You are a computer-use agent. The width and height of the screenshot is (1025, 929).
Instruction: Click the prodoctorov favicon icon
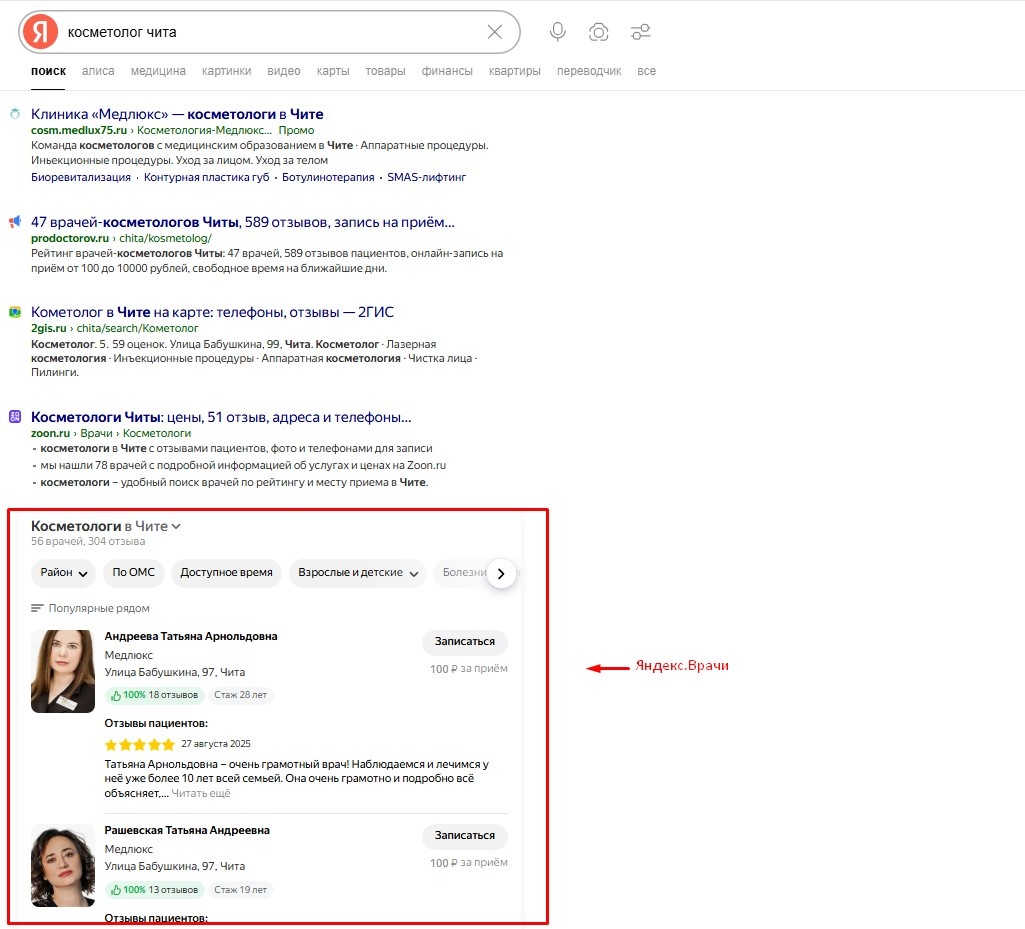coord(14,222)
